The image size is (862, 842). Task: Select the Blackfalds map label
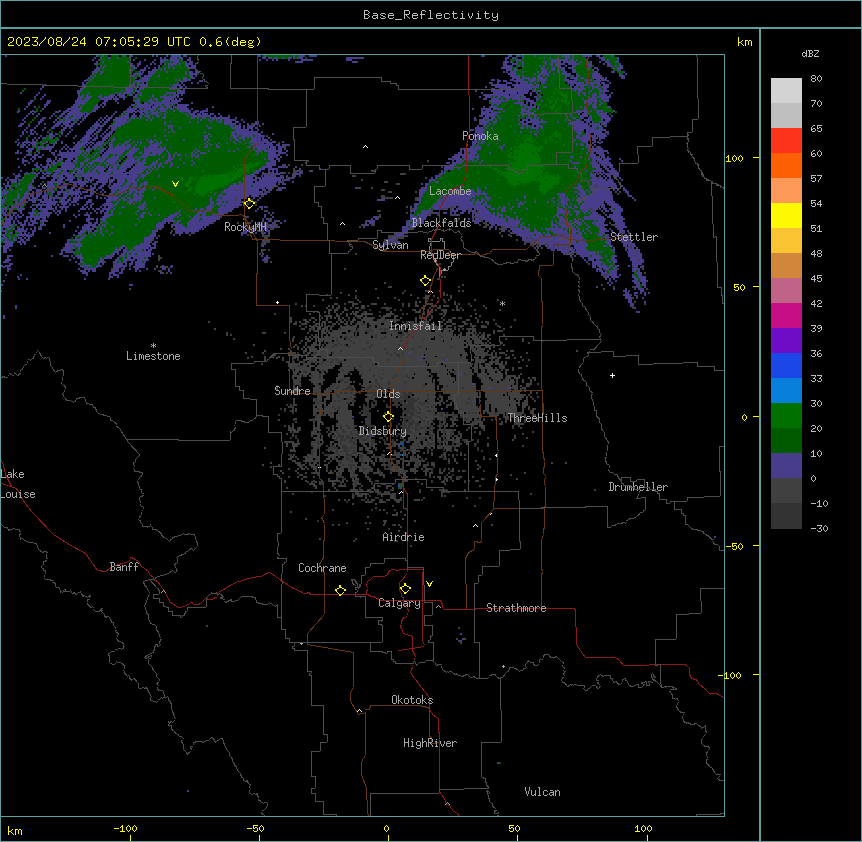click(x=441, y=223)
